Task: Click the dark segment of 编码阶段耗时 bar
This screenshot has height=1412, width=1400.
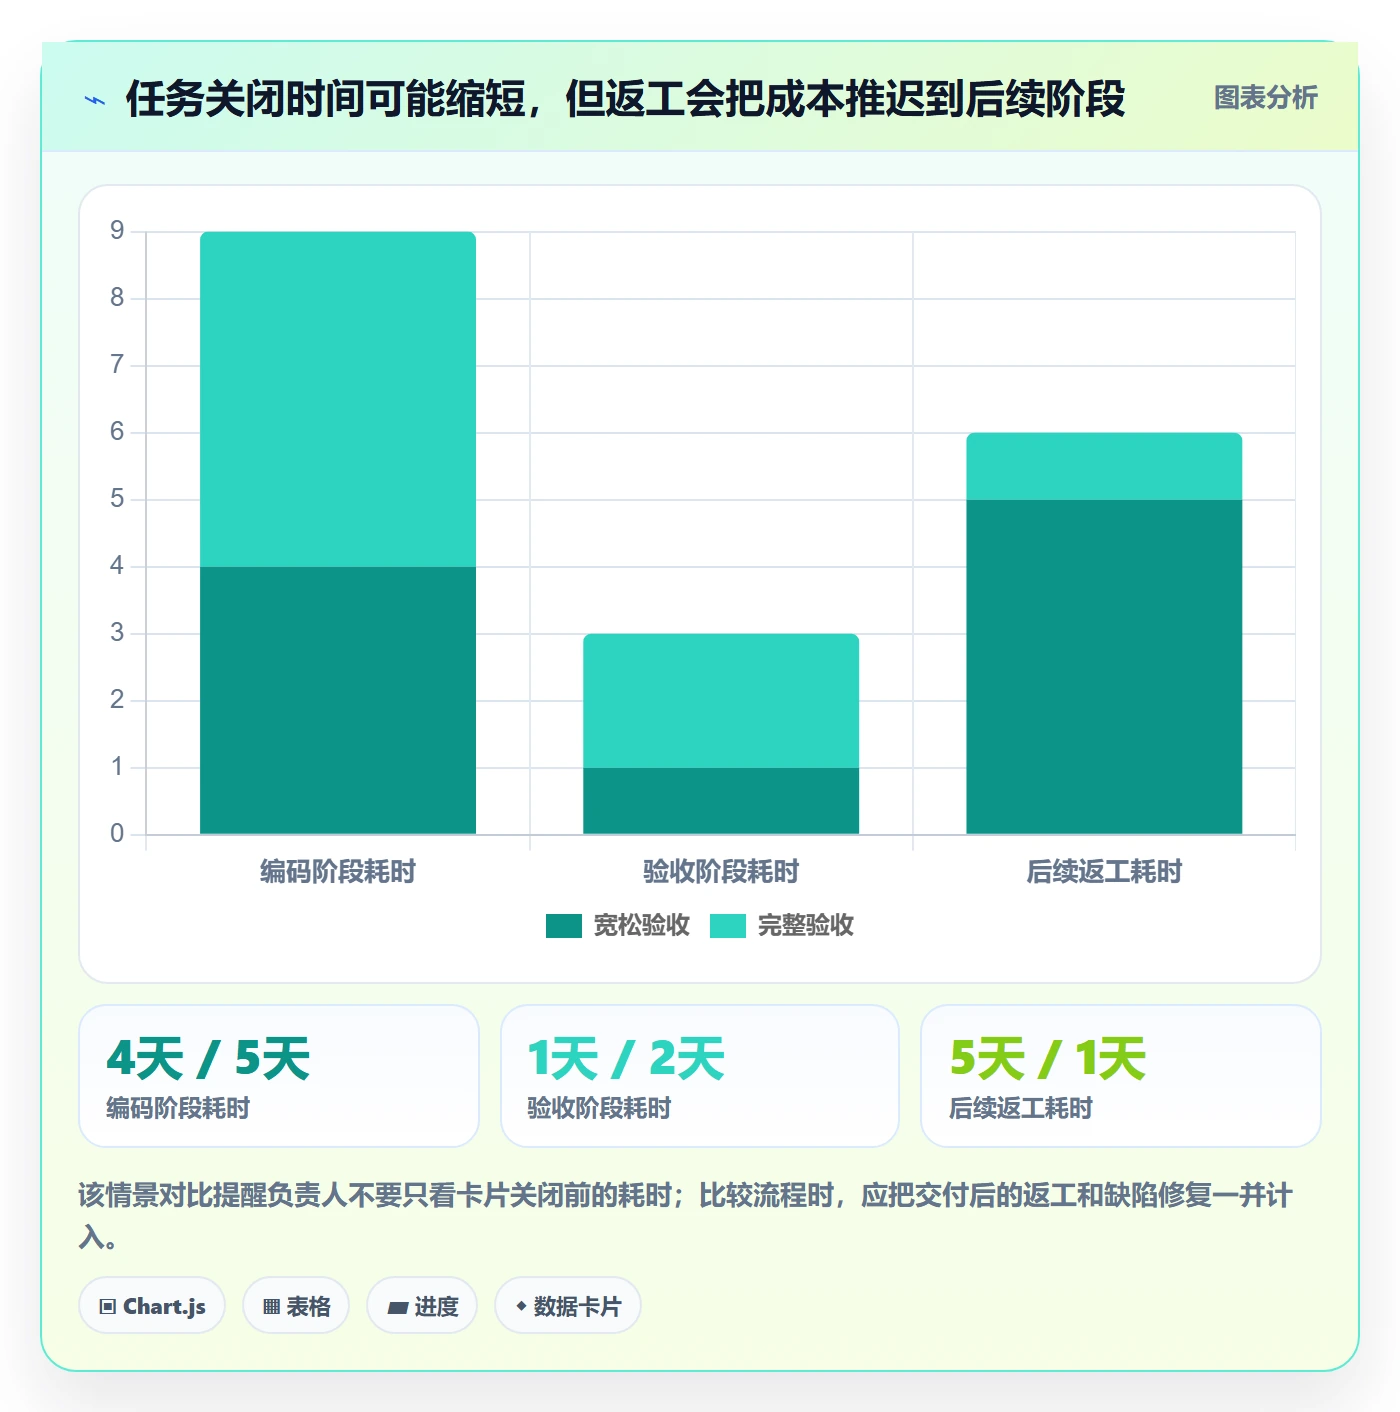Action: [x=338, y=700]
